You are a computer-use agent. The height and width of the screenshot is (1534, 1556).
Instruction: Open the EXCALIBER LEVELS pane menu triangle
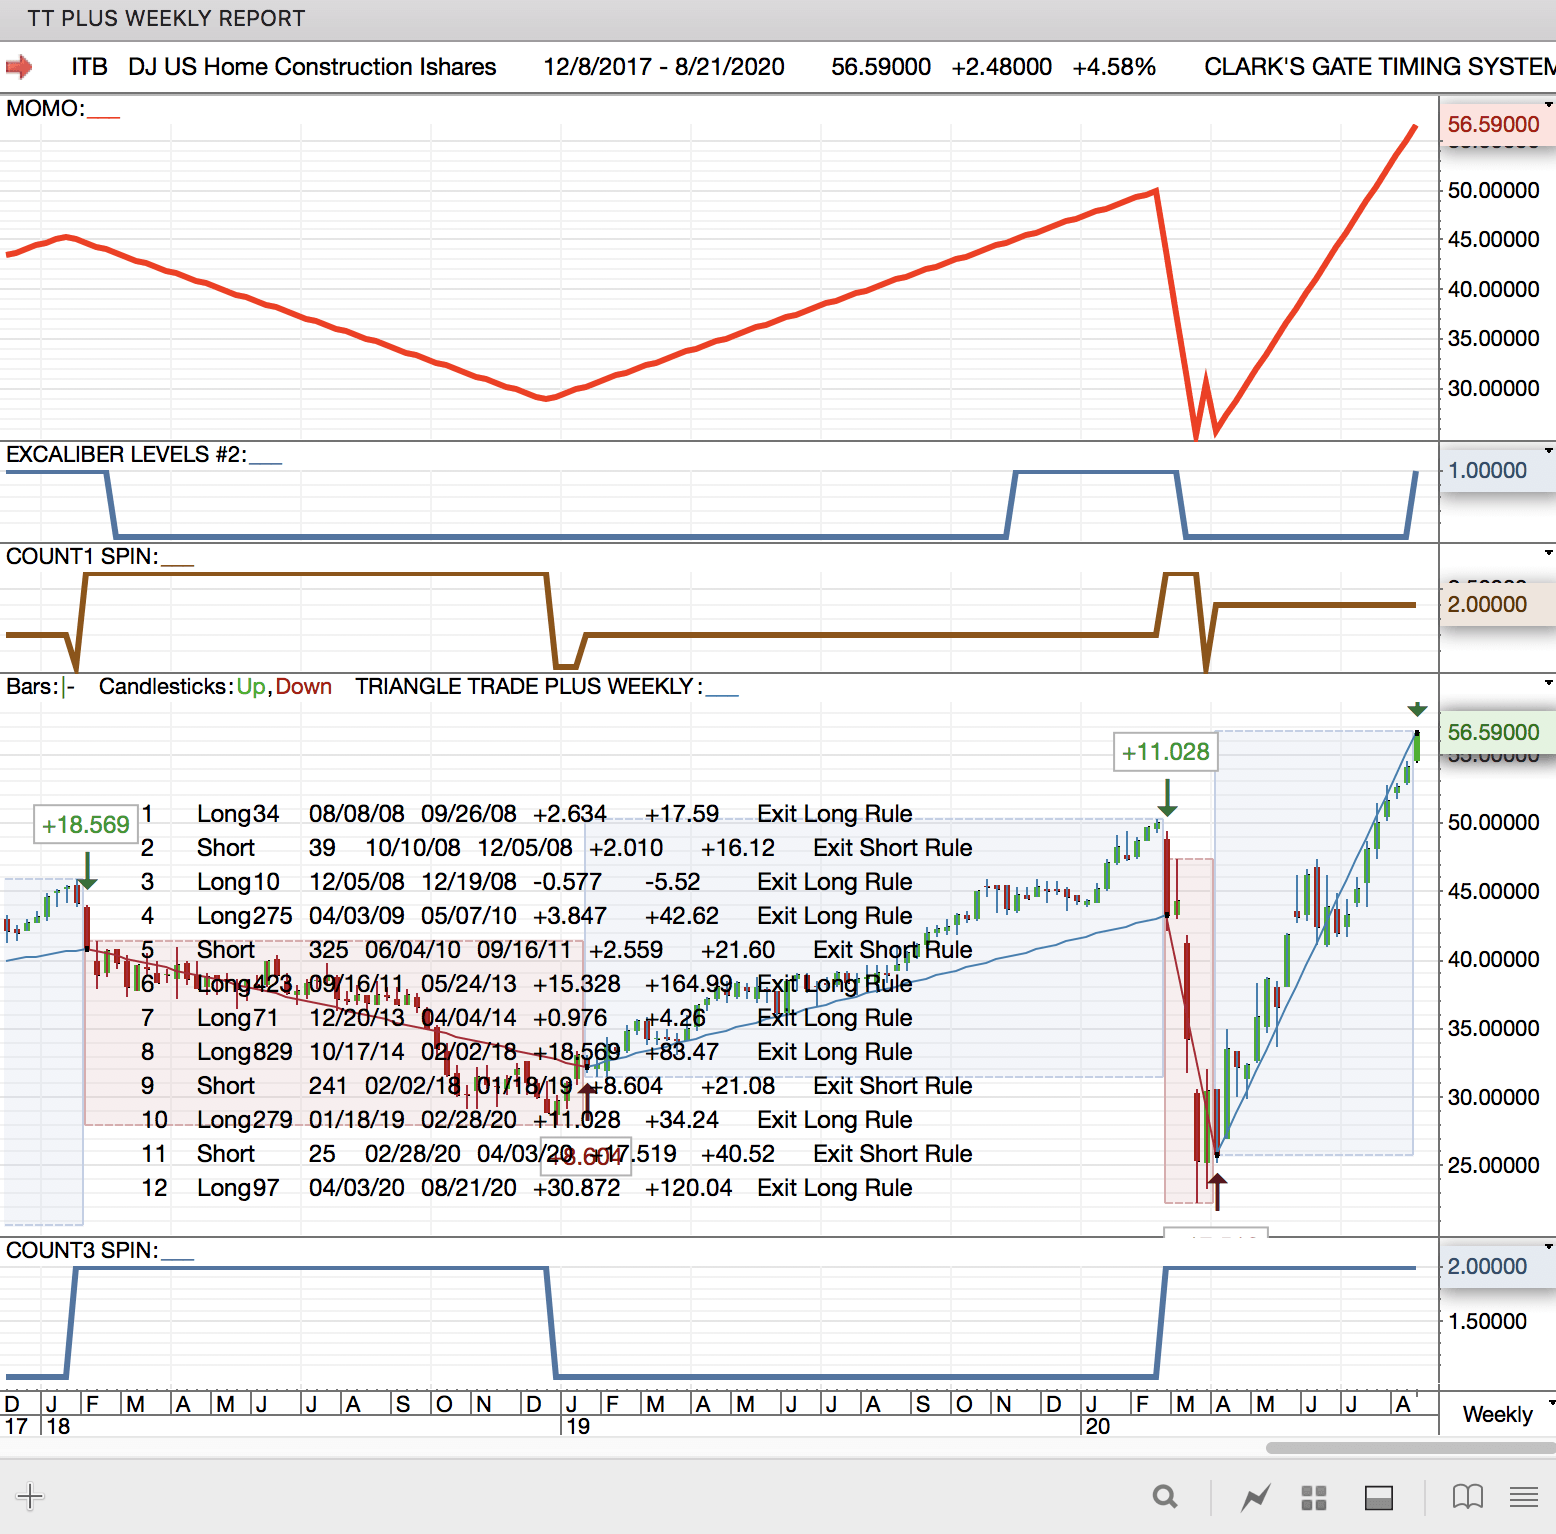coord(1549,450)
